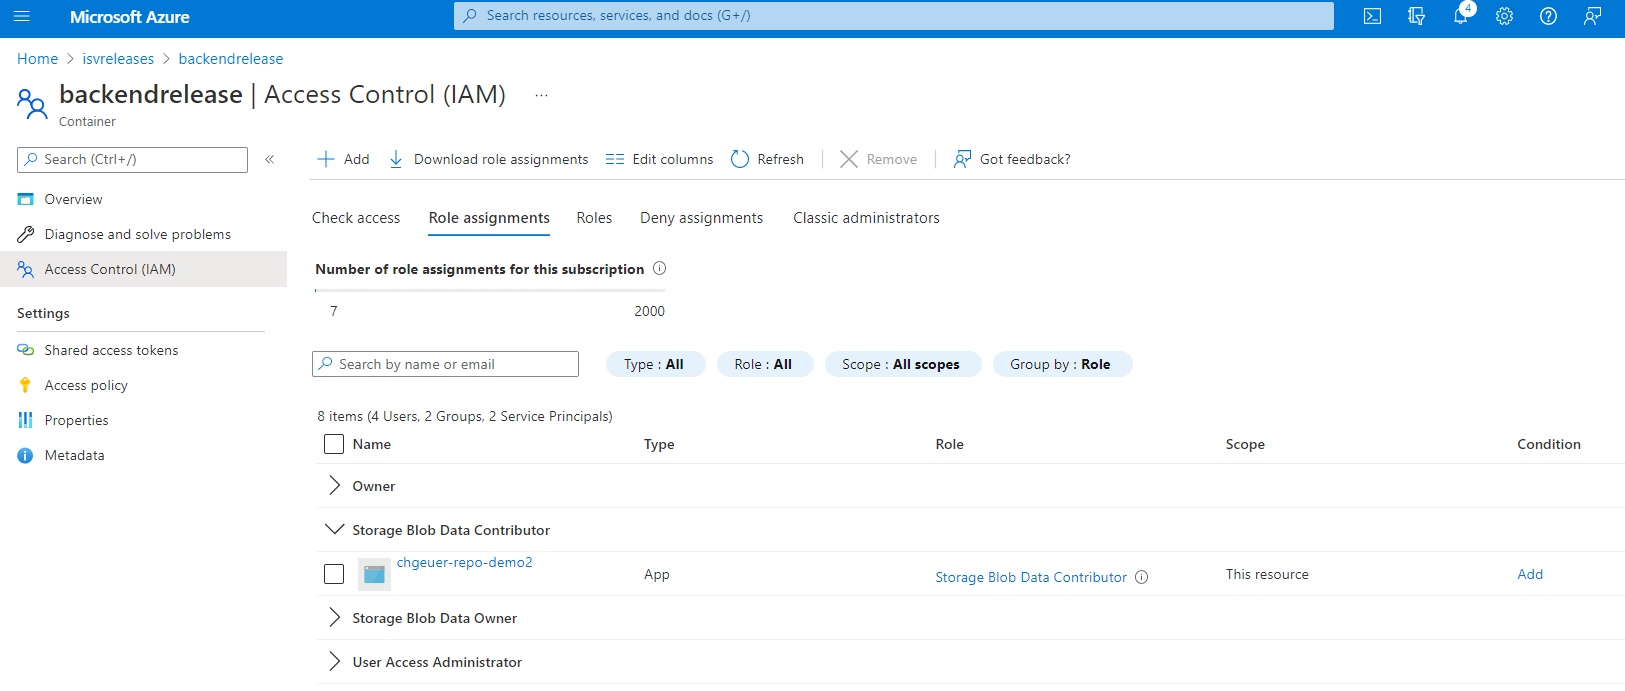This screenshot has height=691, width=1625.
Task: Open Diagnose and solve problems
Action: click(138, 234)
